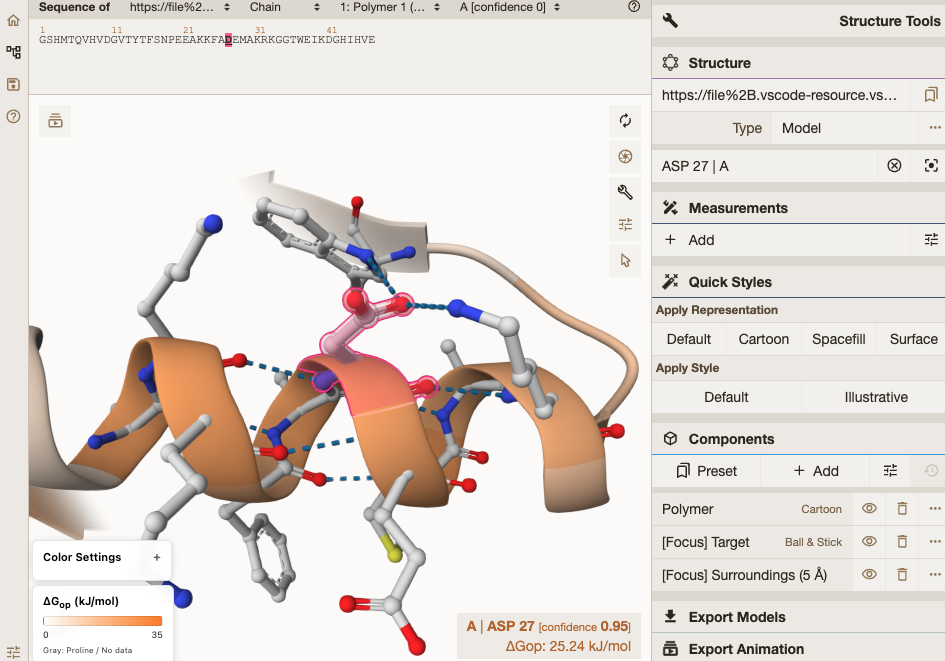
Task: Open Focus Target more options
Action: pyautogui.click(x=934, y=542)
